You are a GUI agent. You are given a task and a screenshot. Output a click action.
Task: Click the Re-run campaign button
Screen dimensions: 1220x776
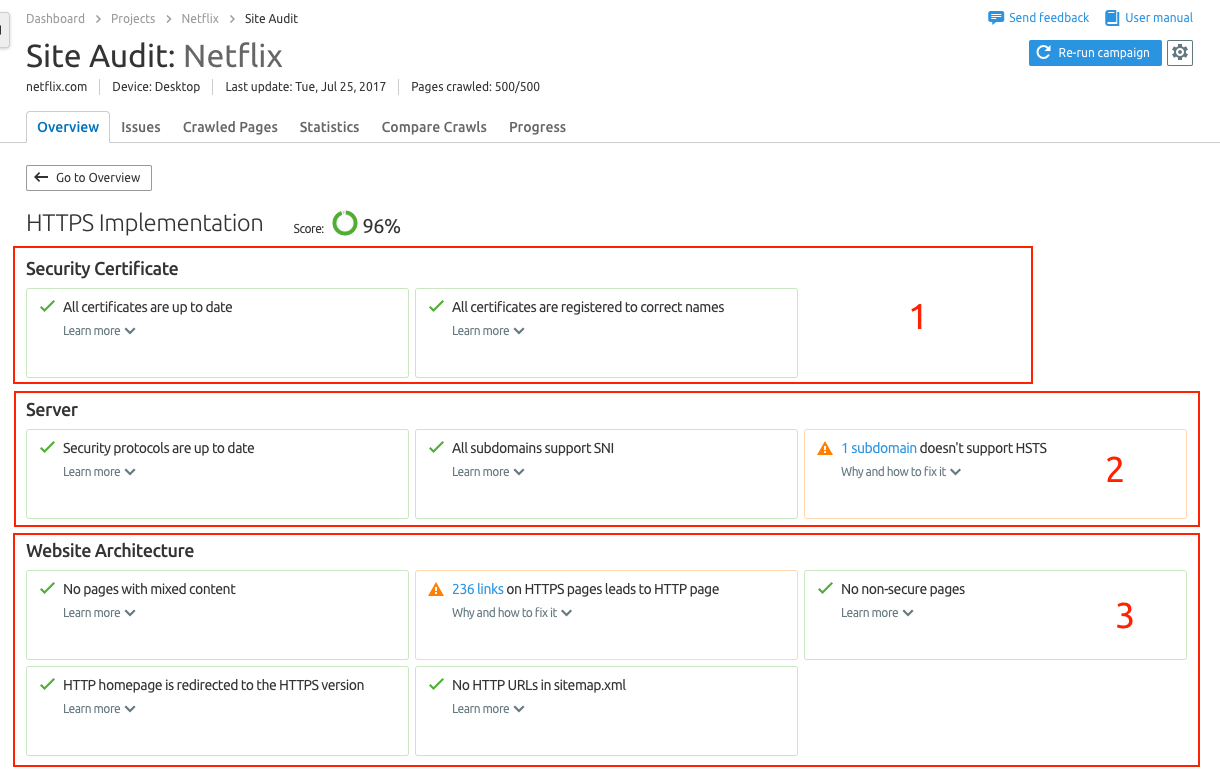point(1095,53)
